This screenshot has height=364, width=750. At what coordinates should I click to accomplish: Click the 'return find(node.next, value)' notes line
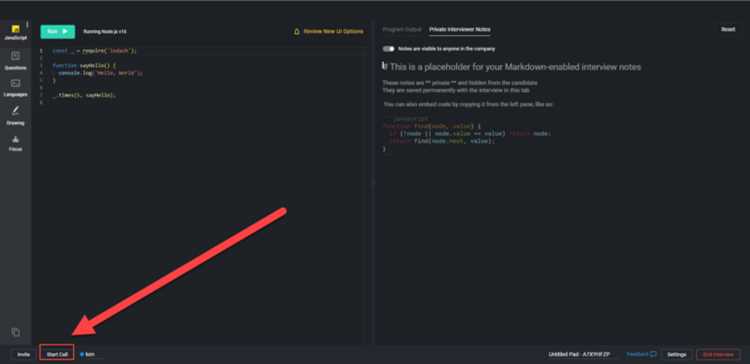click(x=443, y=141)
